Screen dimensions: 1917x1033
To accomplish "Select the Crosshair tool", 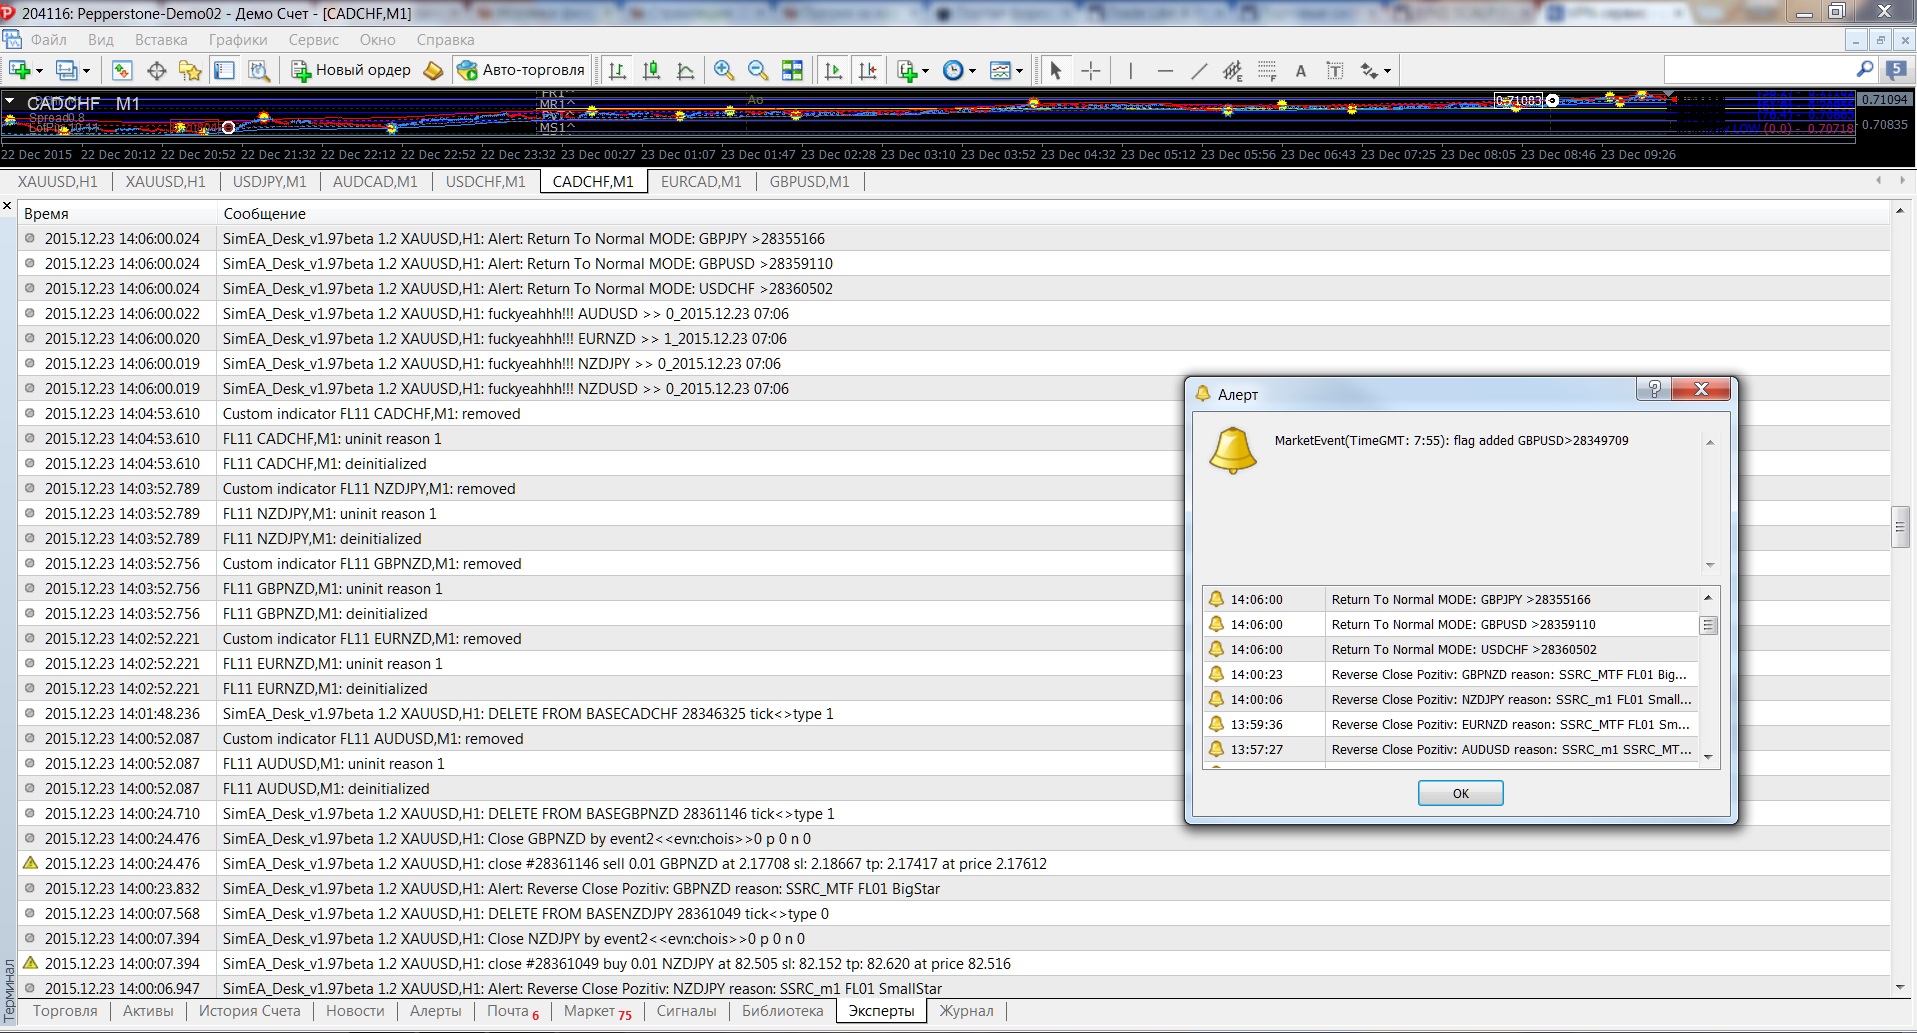I will coord(1091,70).
